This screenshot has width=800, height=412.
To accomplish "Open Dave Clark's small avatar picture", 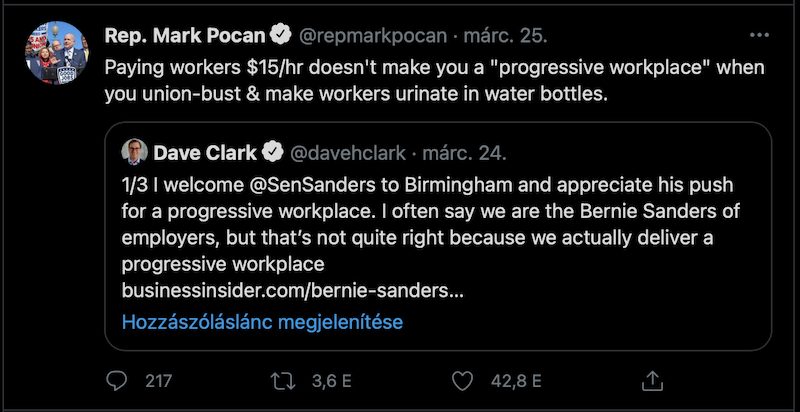I will 134,152.
